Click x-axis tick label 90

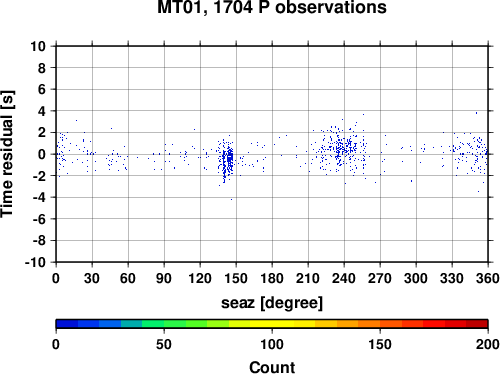coord(164,278)
